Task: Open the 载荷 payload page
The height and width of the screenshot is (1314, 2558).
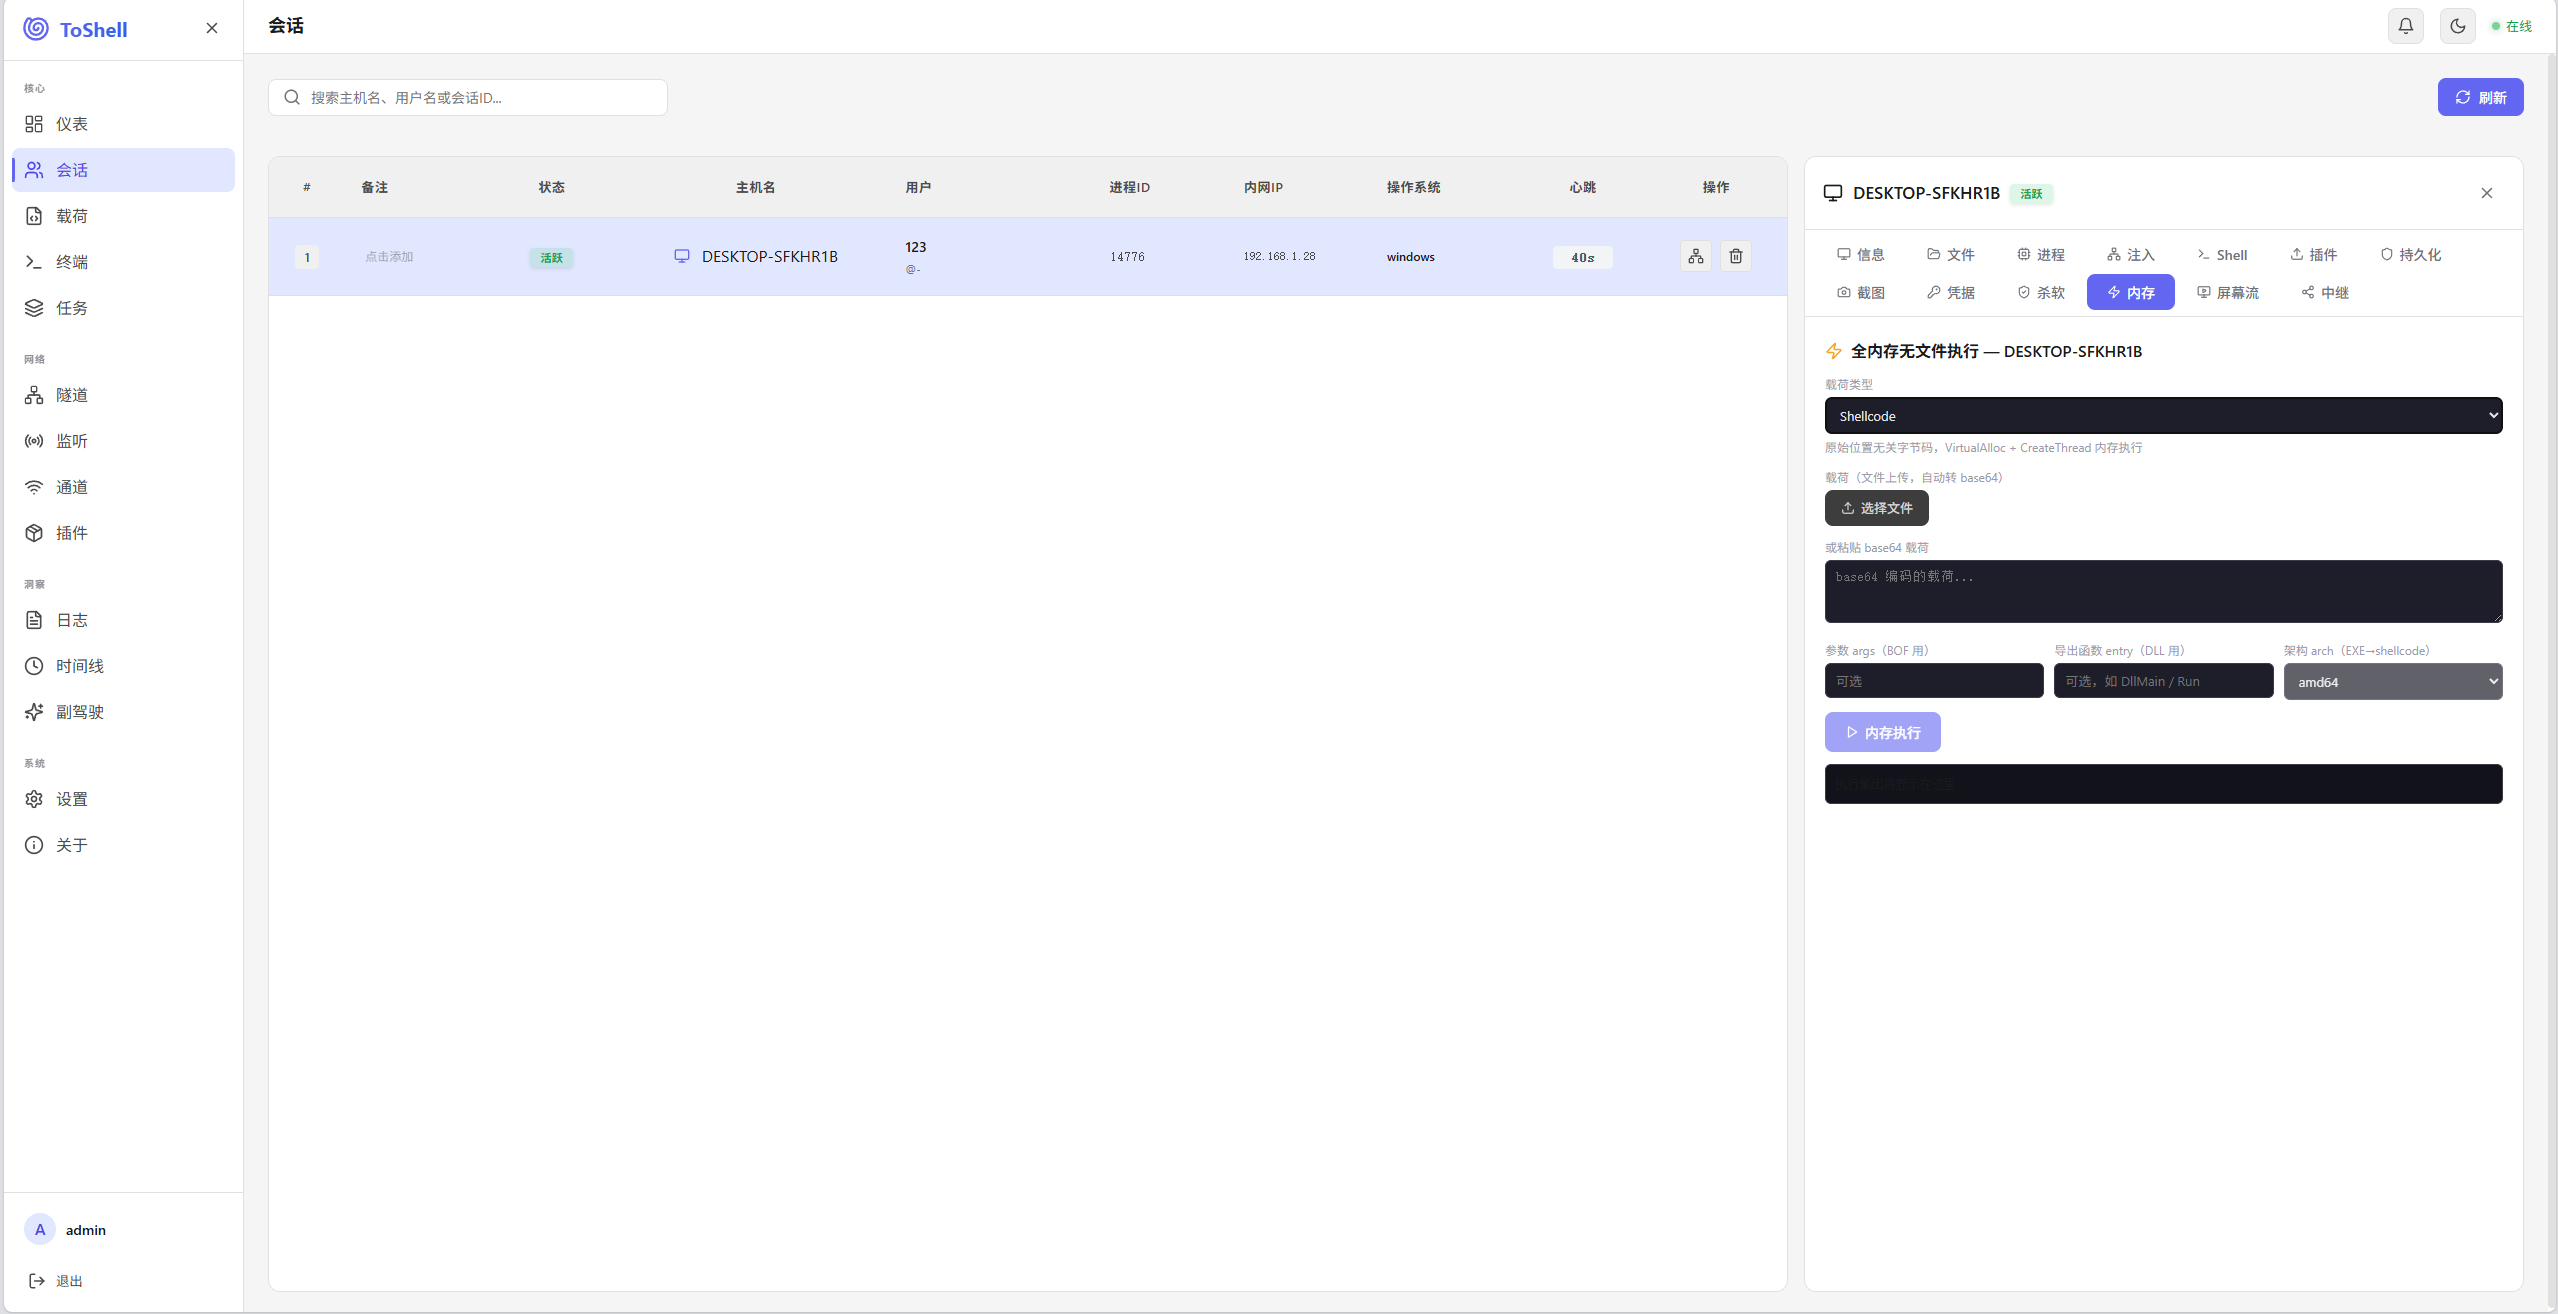Action: click(123, 216)
